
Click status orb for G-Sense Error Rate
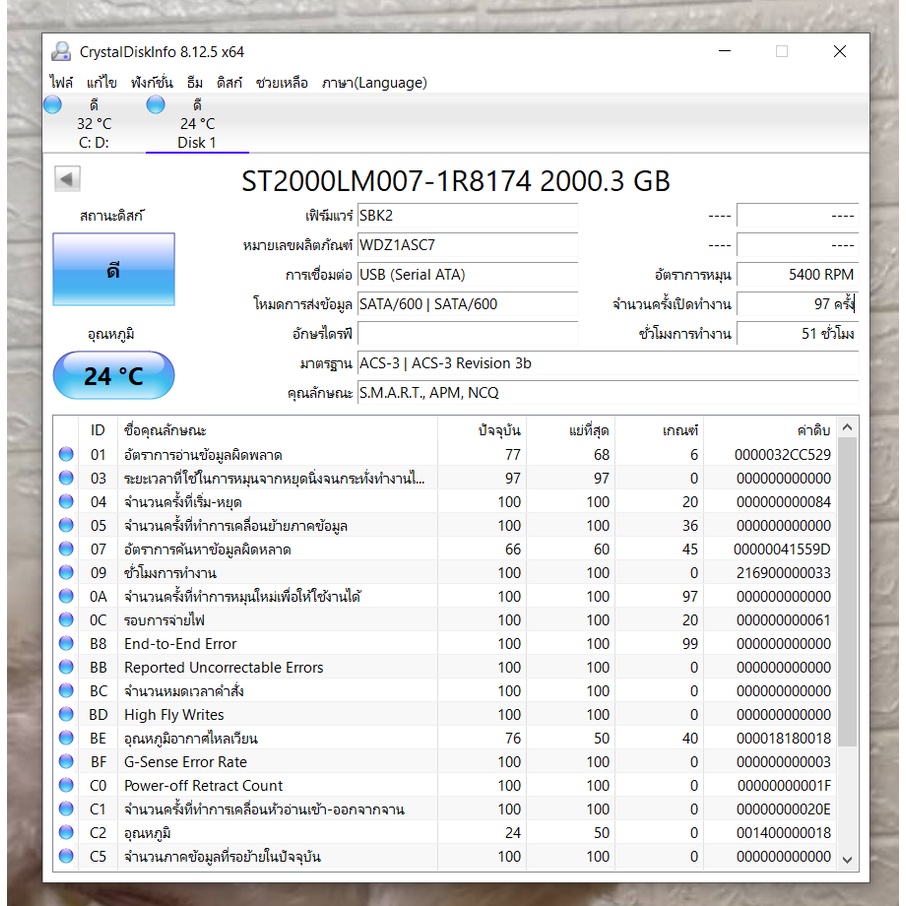[x=66, y=762]
